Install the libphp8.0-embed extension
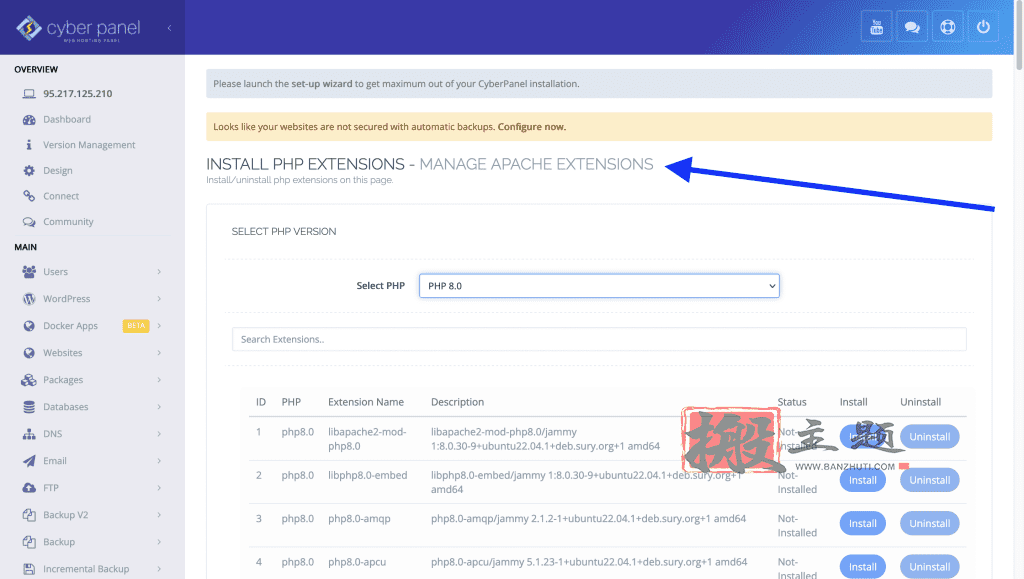The image size is (1024, 579). [862, 480]
